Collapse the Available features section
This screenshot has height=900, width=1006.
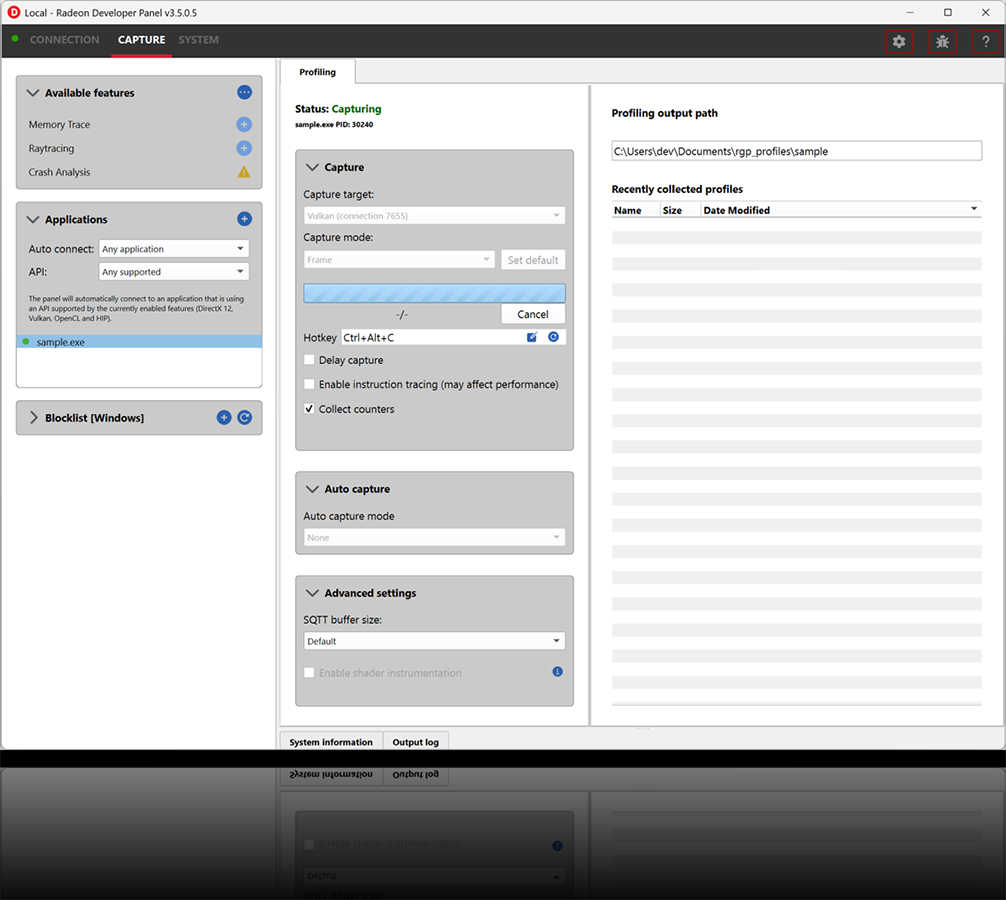tap(33, 93)
